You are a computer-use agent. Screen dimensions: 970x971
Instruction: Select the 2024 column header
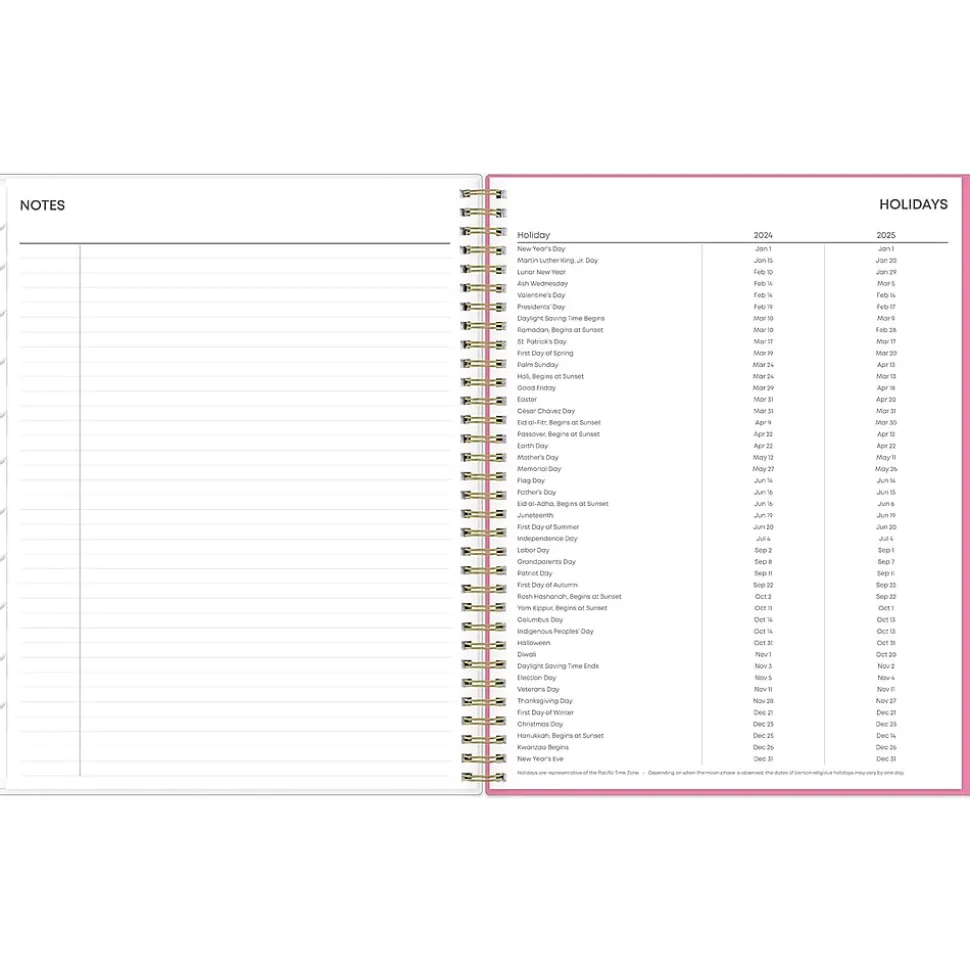(763, 235)
